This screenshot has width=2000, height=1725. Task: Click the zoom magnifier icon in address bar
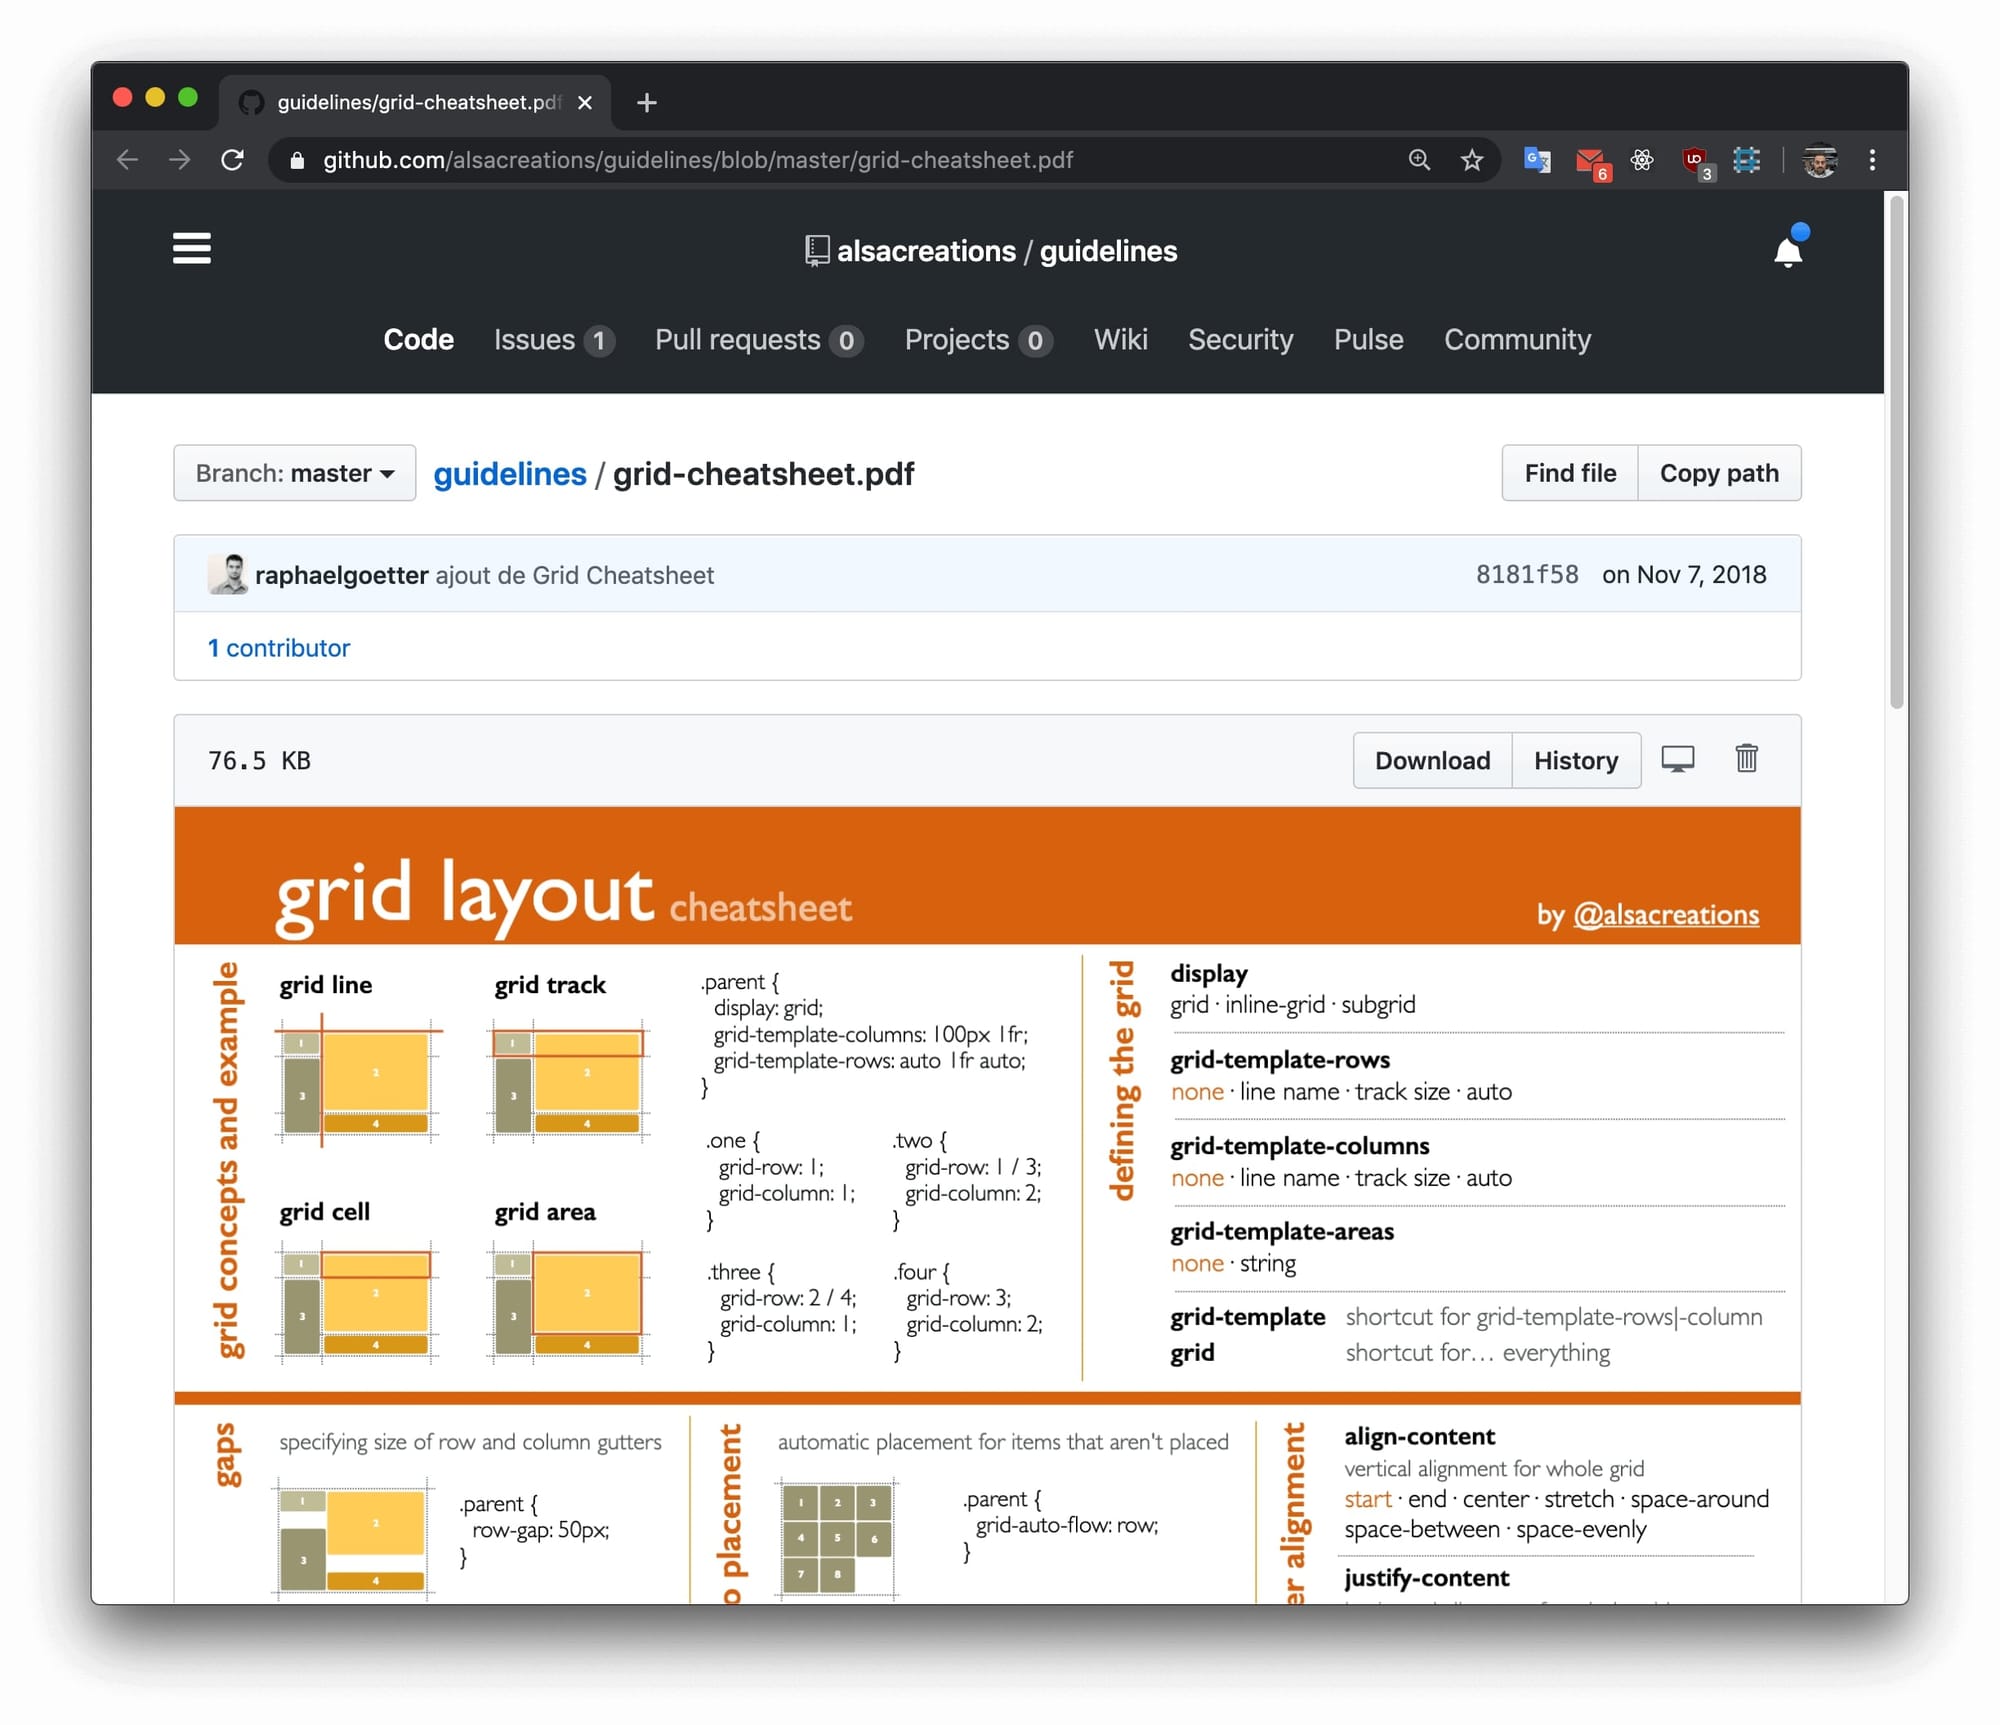point(1419,160)
